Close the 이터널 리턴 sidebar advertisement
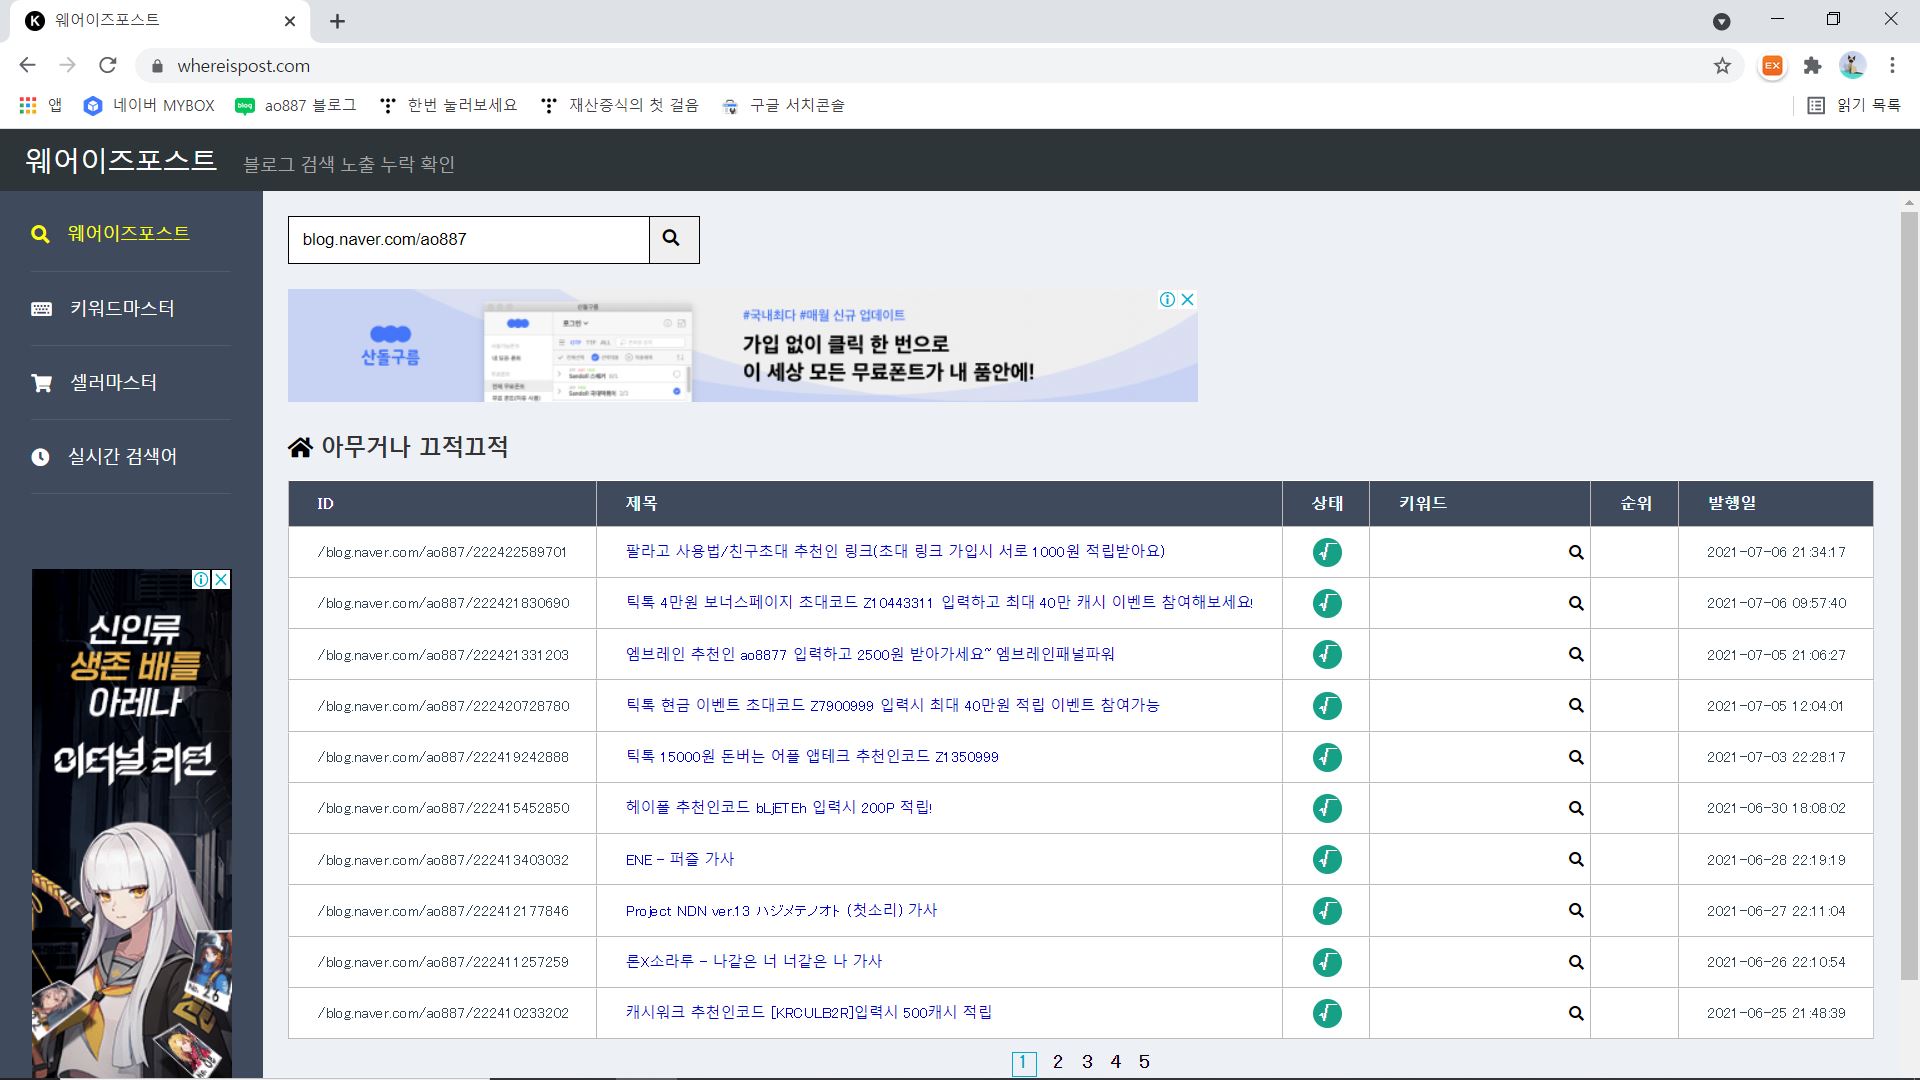Image resolution: width=1920 pixels, height=1080 pixels. tap(222, 580)
